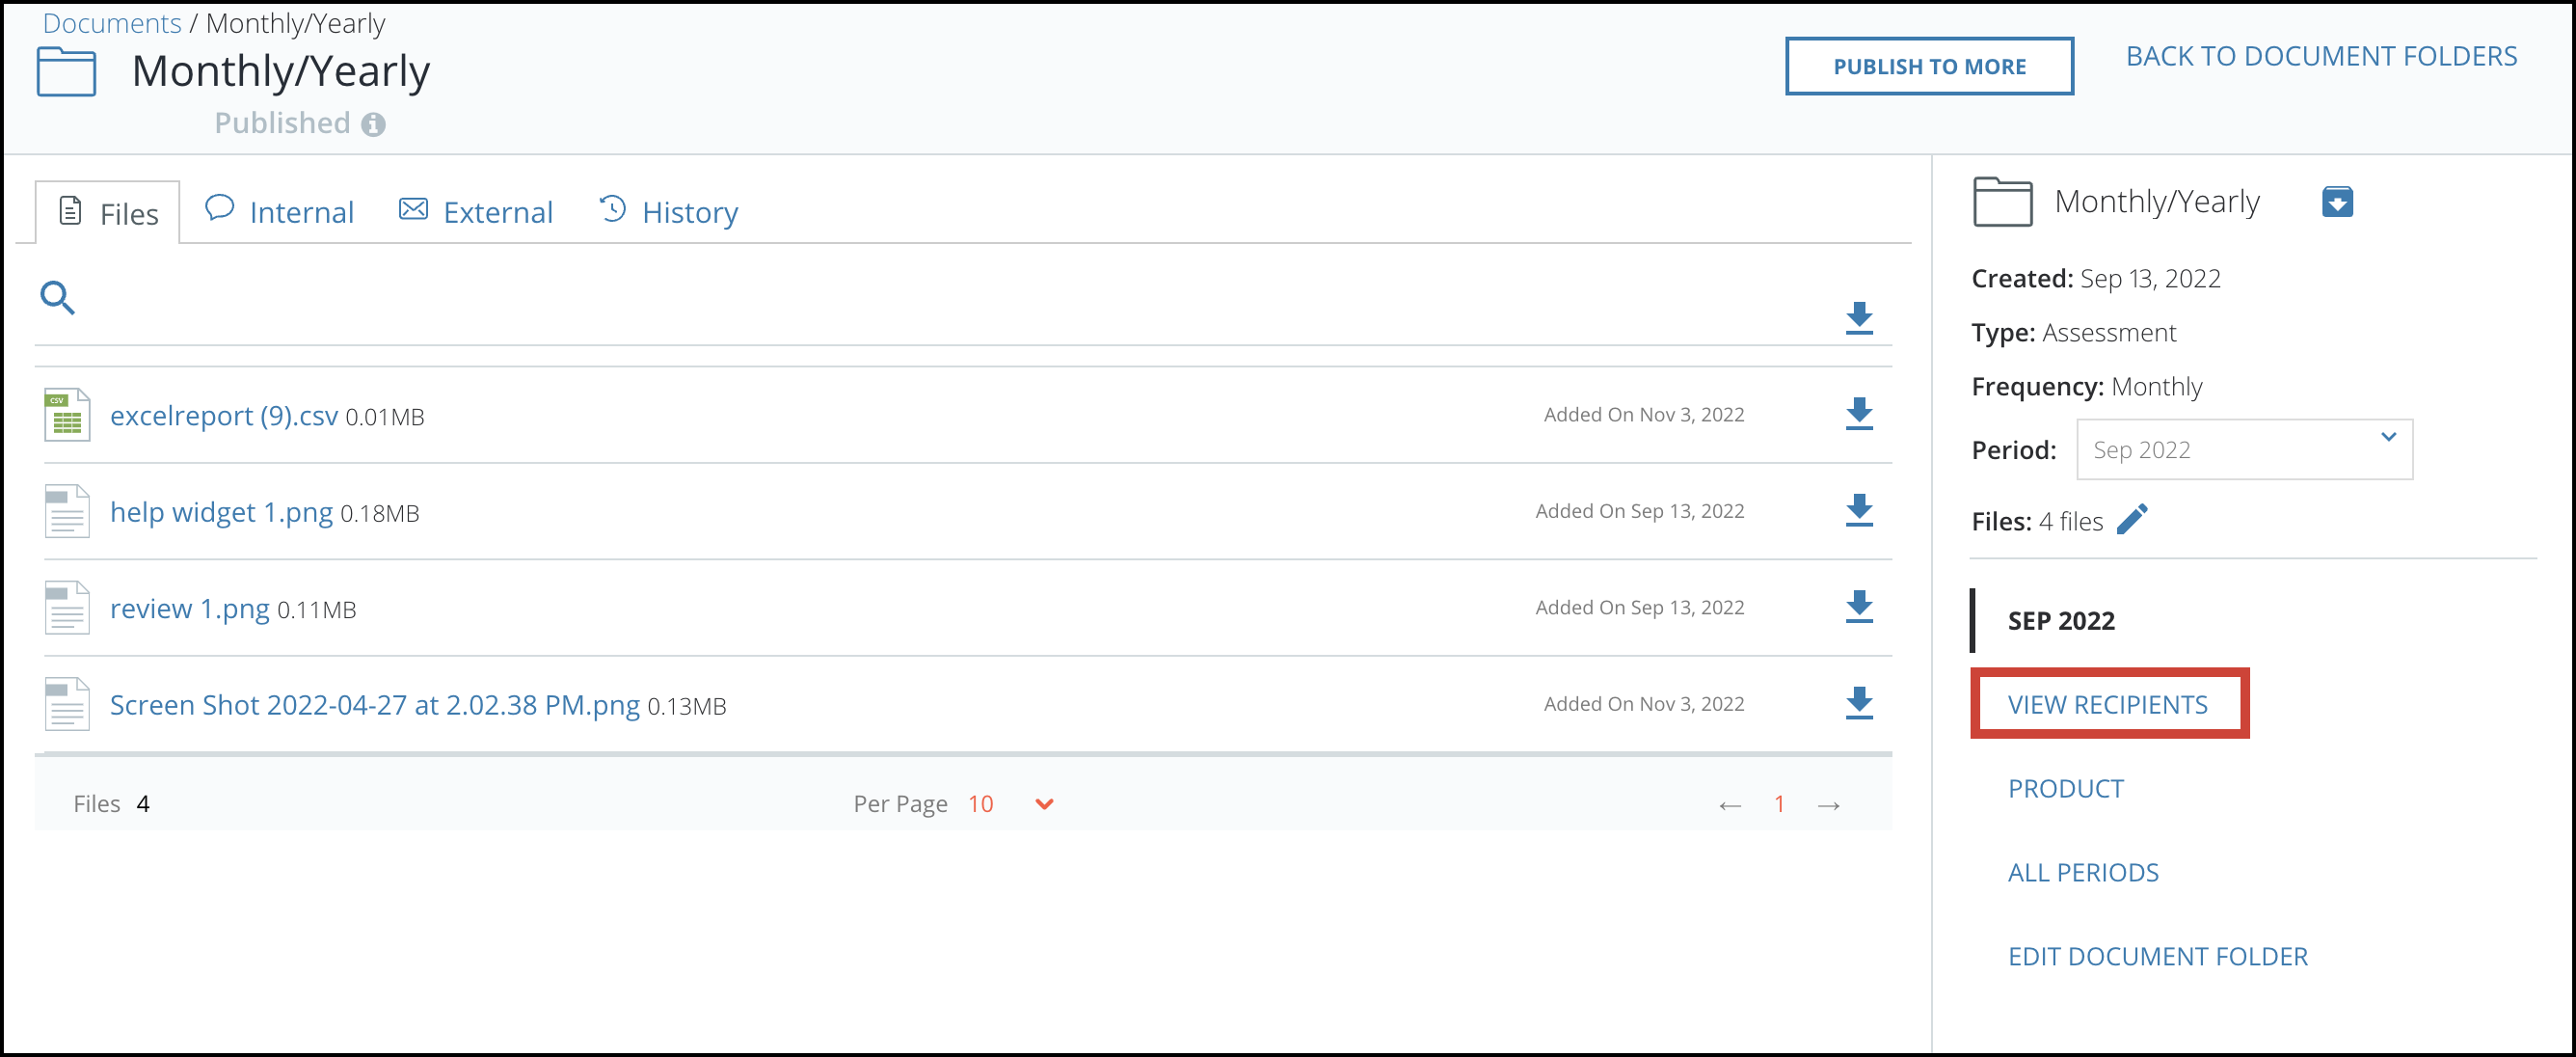The image size is (2576, 1057).
Task: Switch to the Internal tab
Action: (x=279, y=212)
